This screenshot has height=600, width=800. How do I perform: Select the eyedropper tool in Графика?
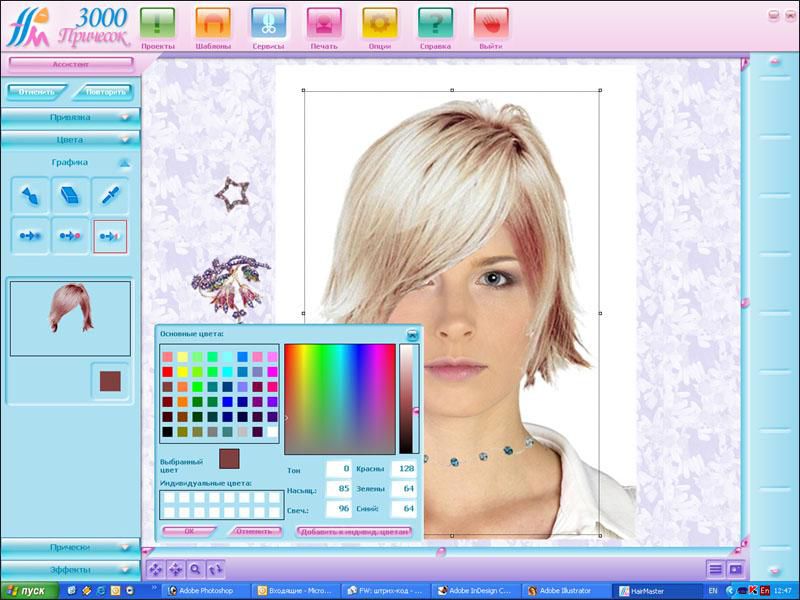tap(109, 196)
